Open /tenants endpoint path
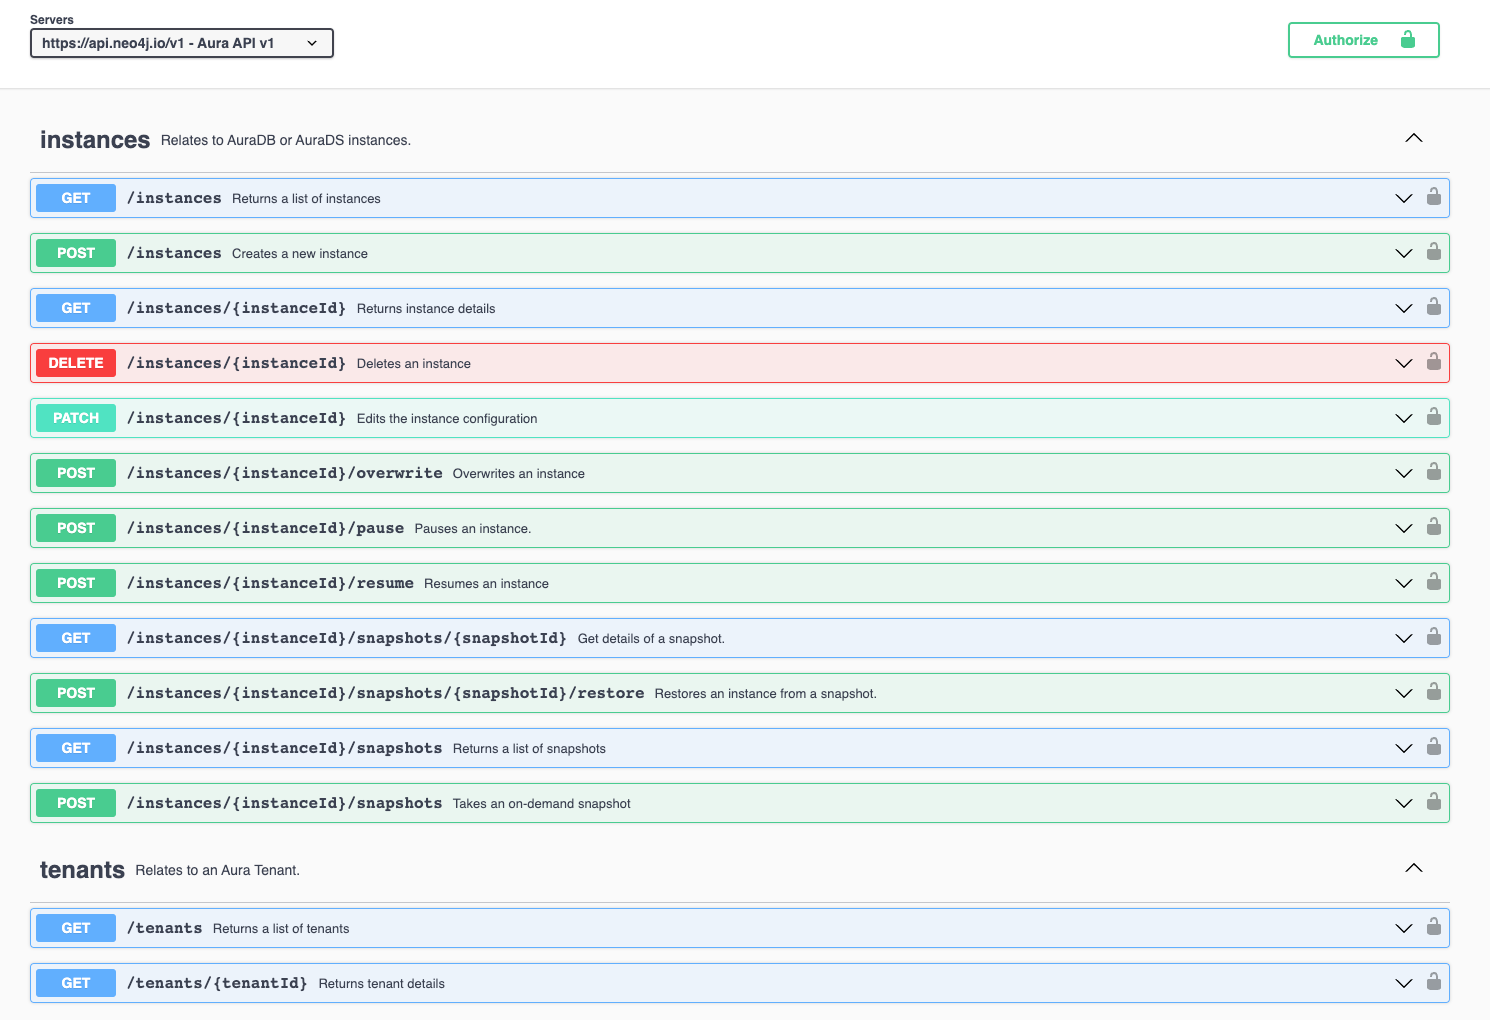 click(164, 928)
